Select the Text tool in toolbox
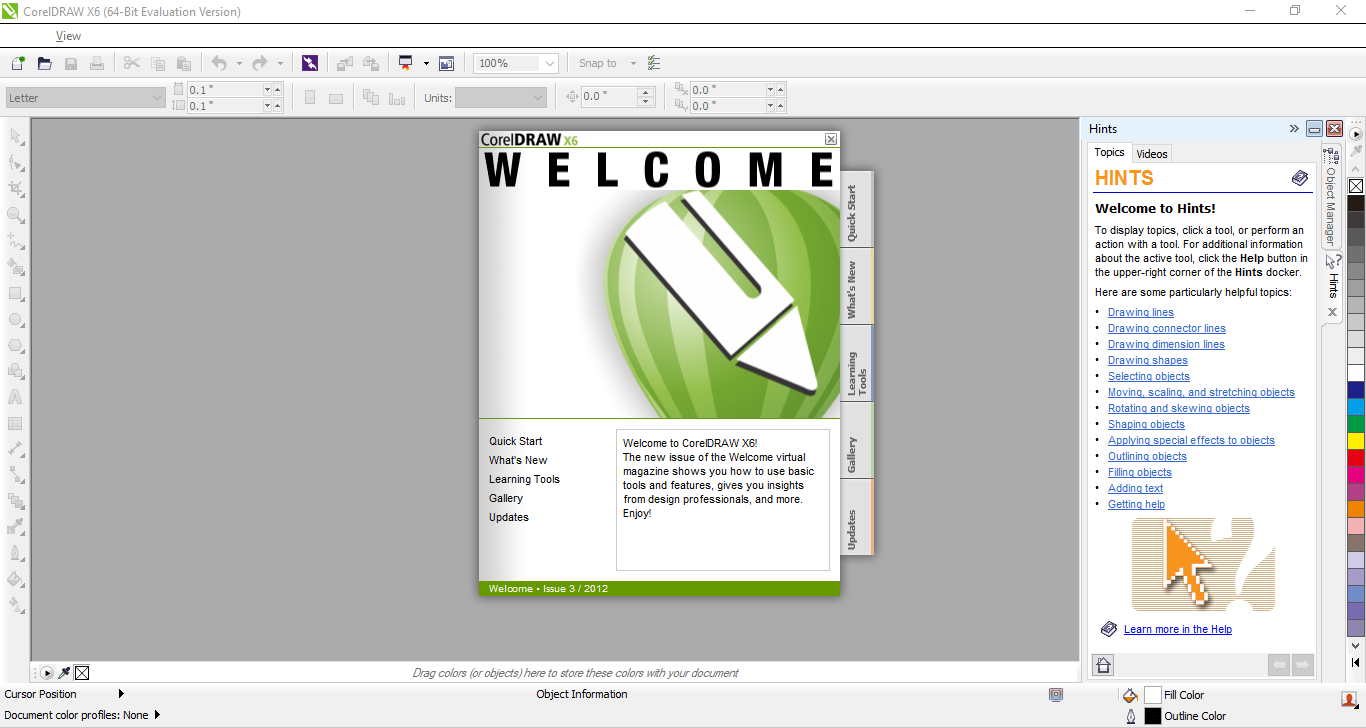 (16, 397)
